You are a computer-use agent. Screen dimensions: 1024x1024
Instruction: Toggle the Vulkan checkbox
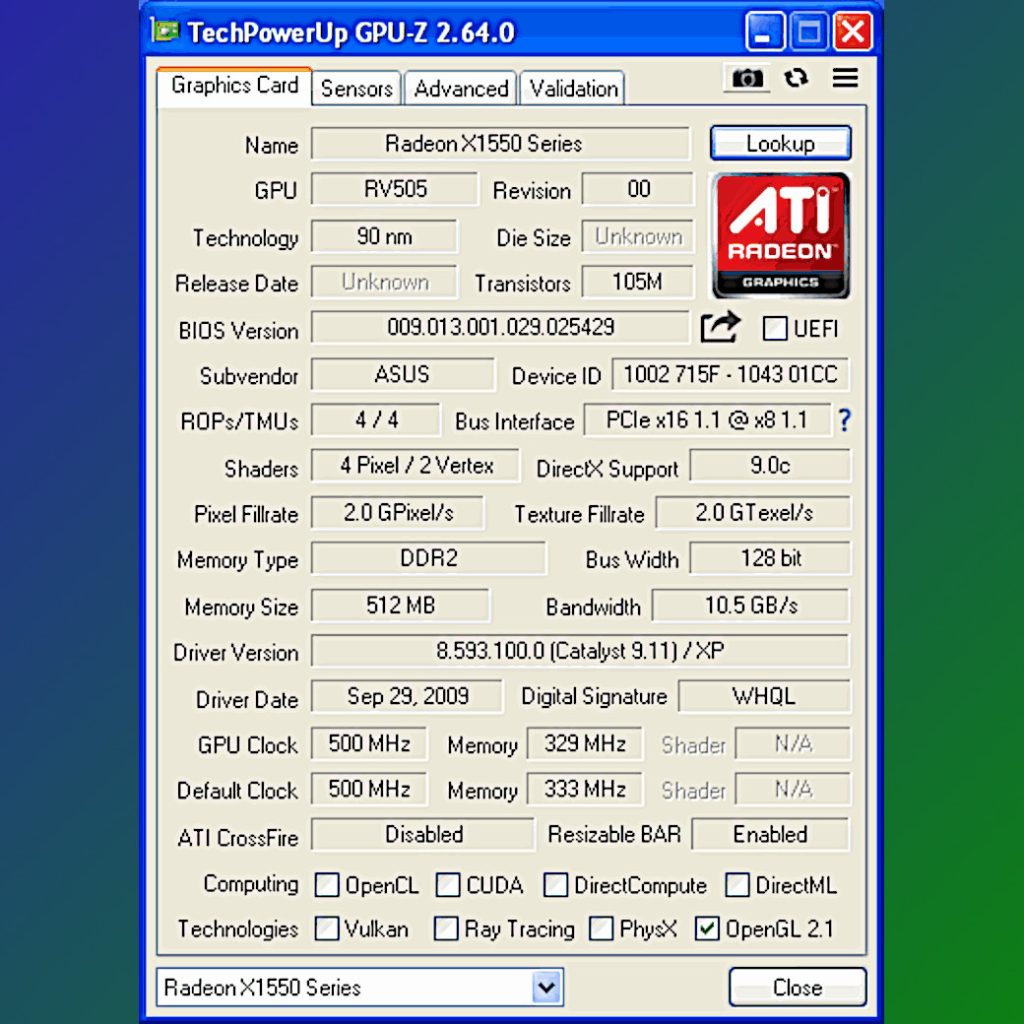pos(327,929)
